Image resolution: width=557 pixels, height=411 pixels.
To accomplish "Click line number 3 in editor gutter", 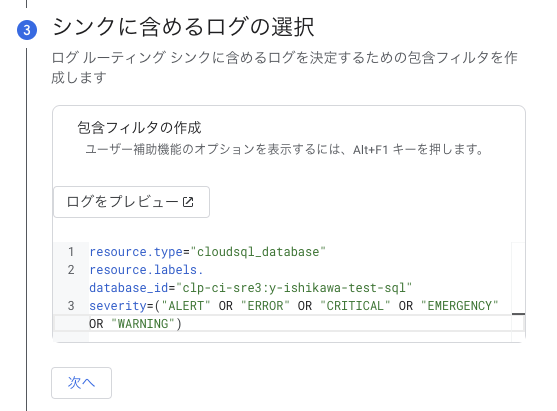I will [x=71, y=306].
